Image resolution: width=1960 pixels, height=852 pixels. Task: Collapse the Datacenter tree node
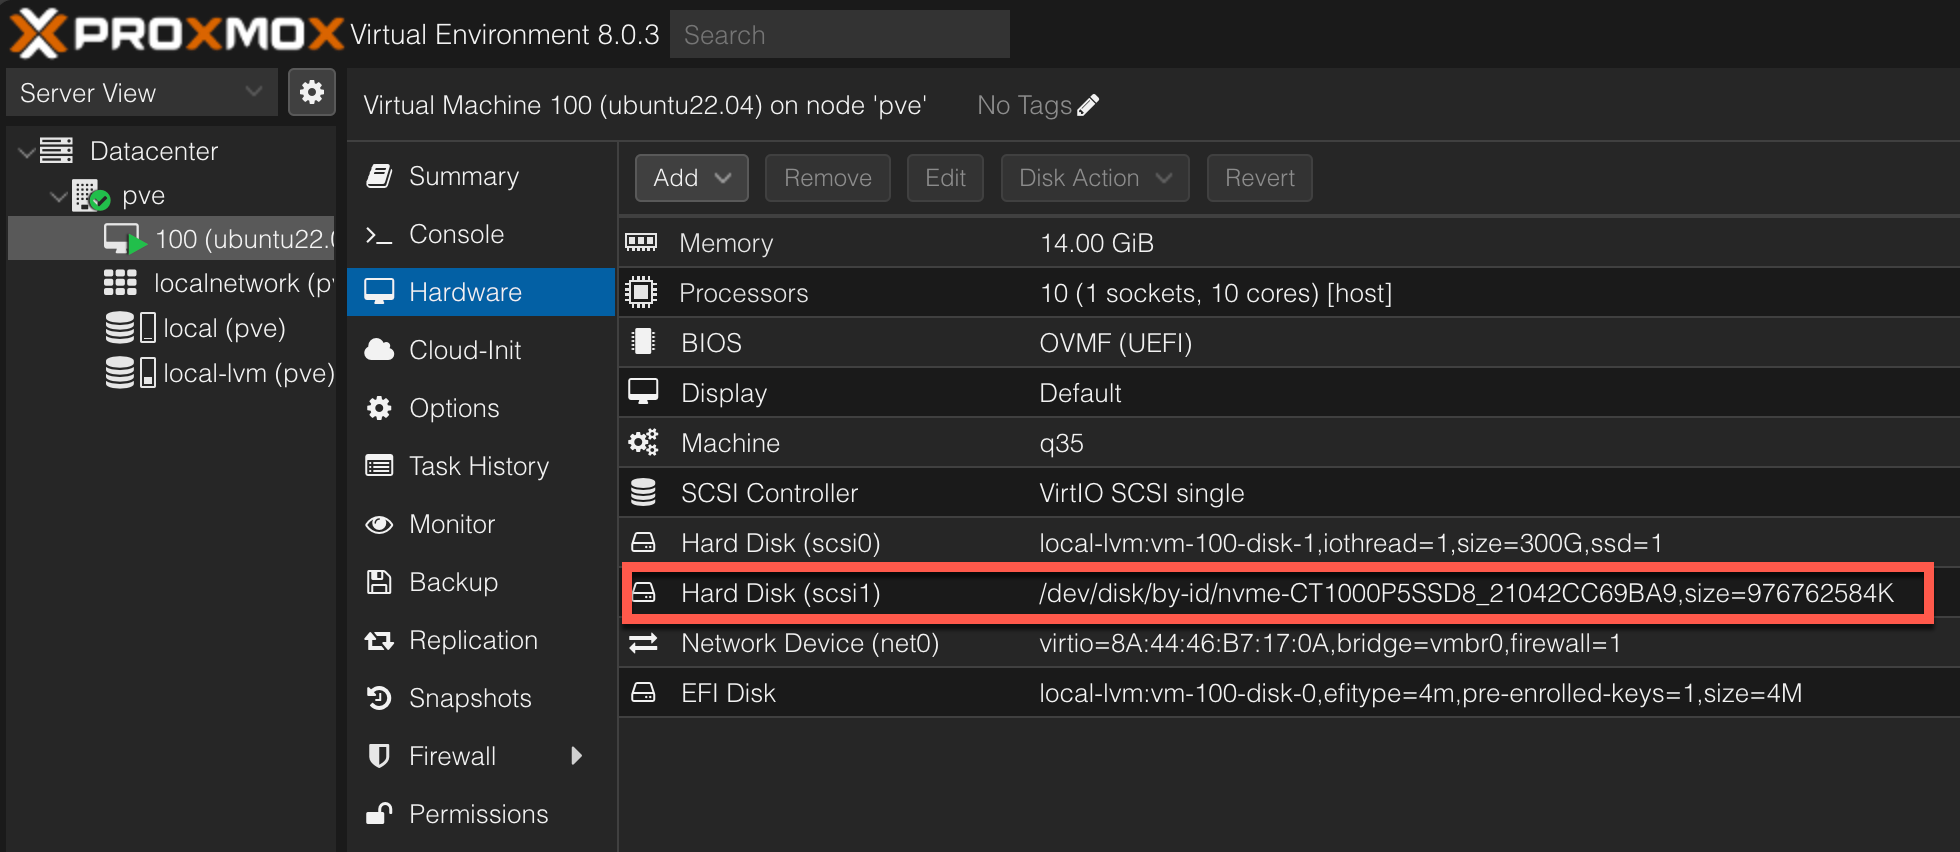[27, 152]
